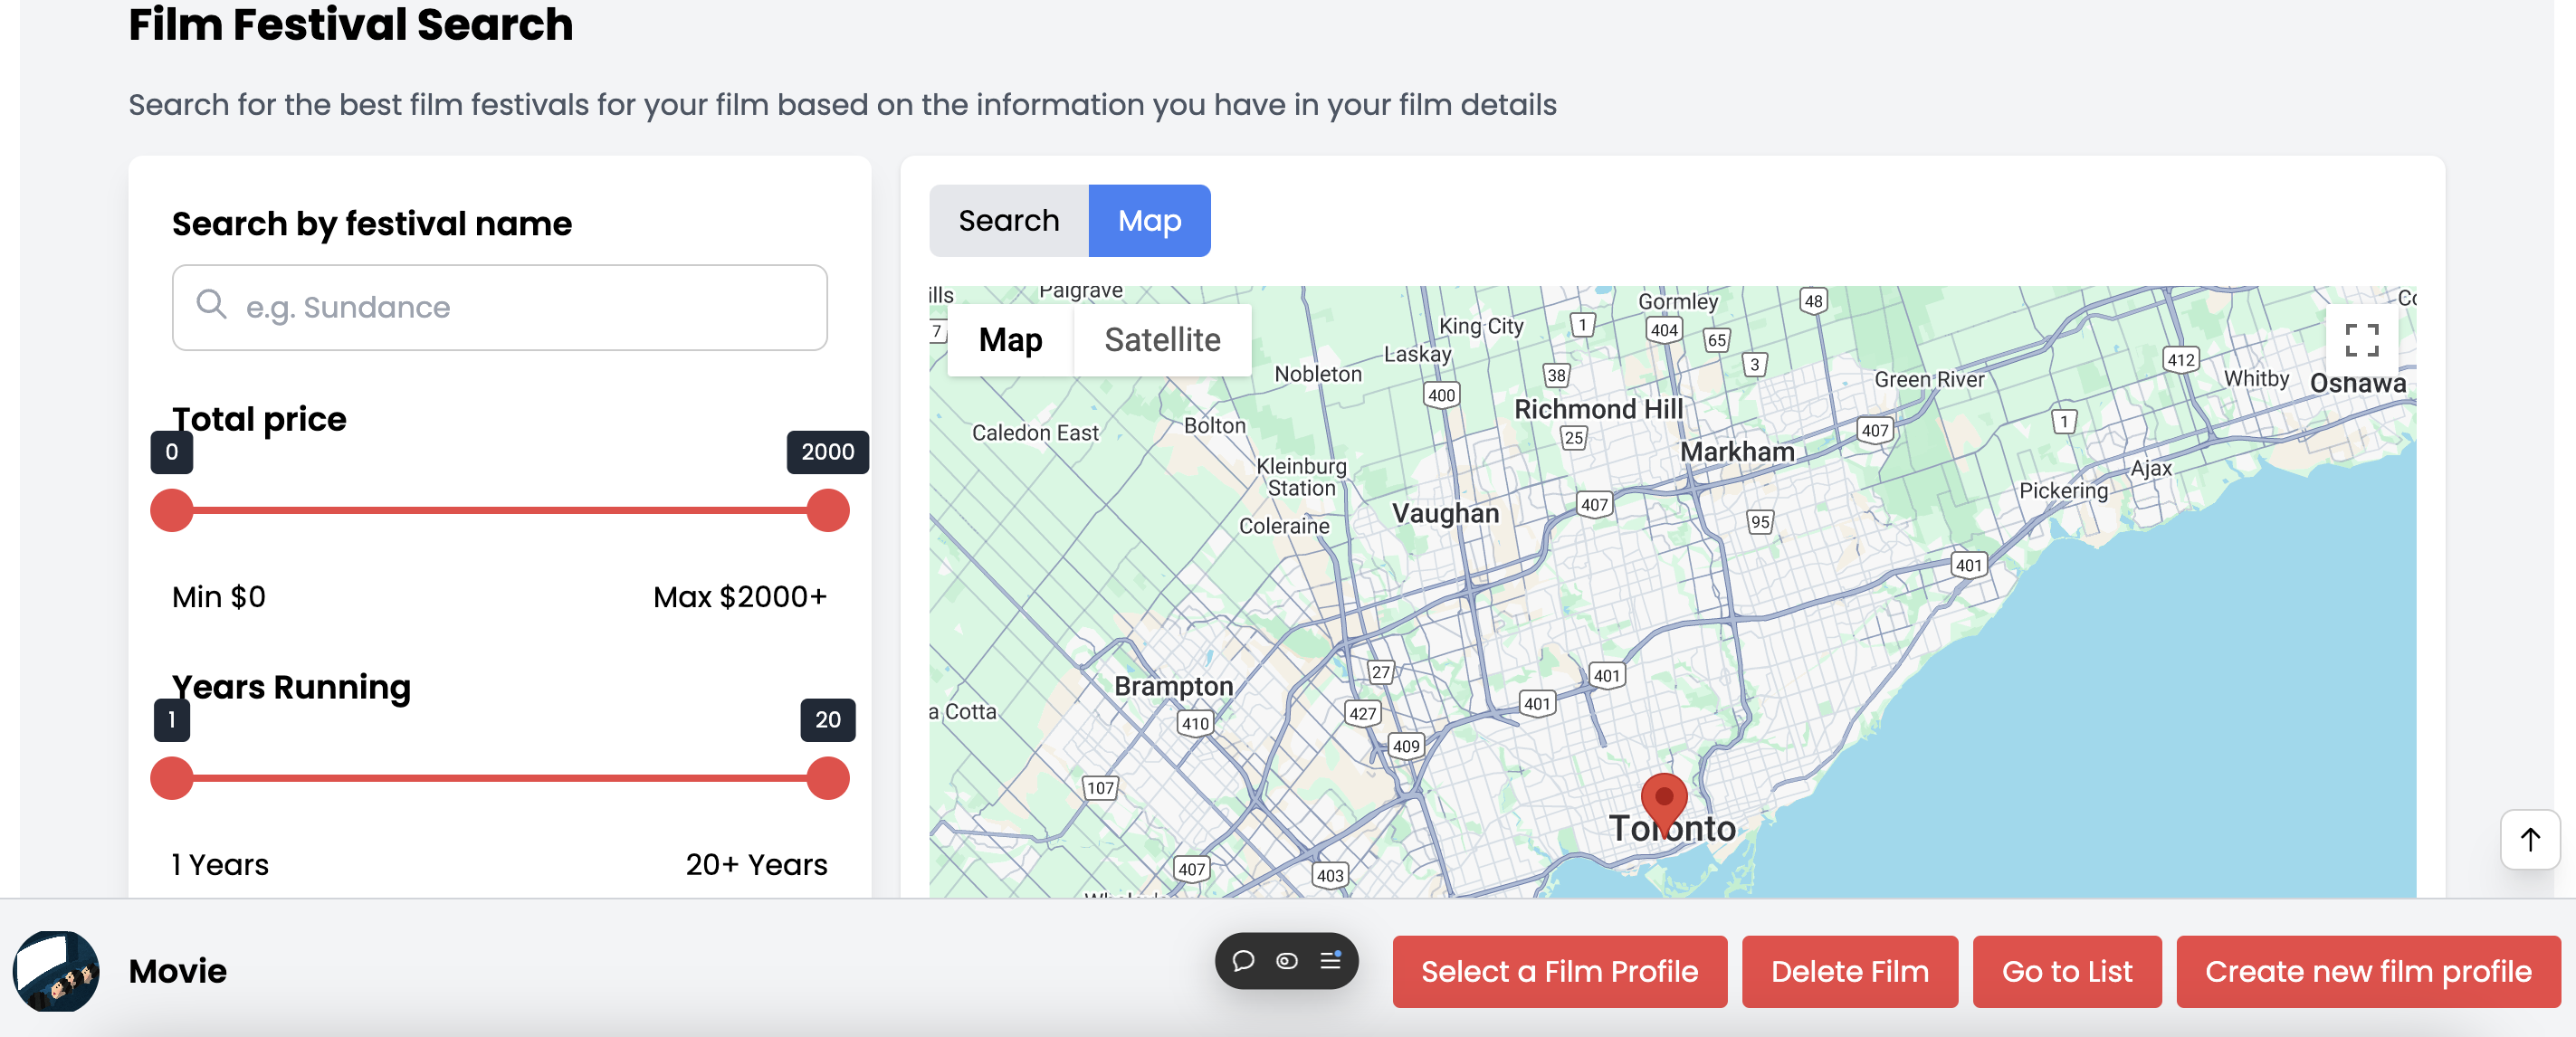
Task: Open the list icon with blue dot
Action: click(1330, 960)
